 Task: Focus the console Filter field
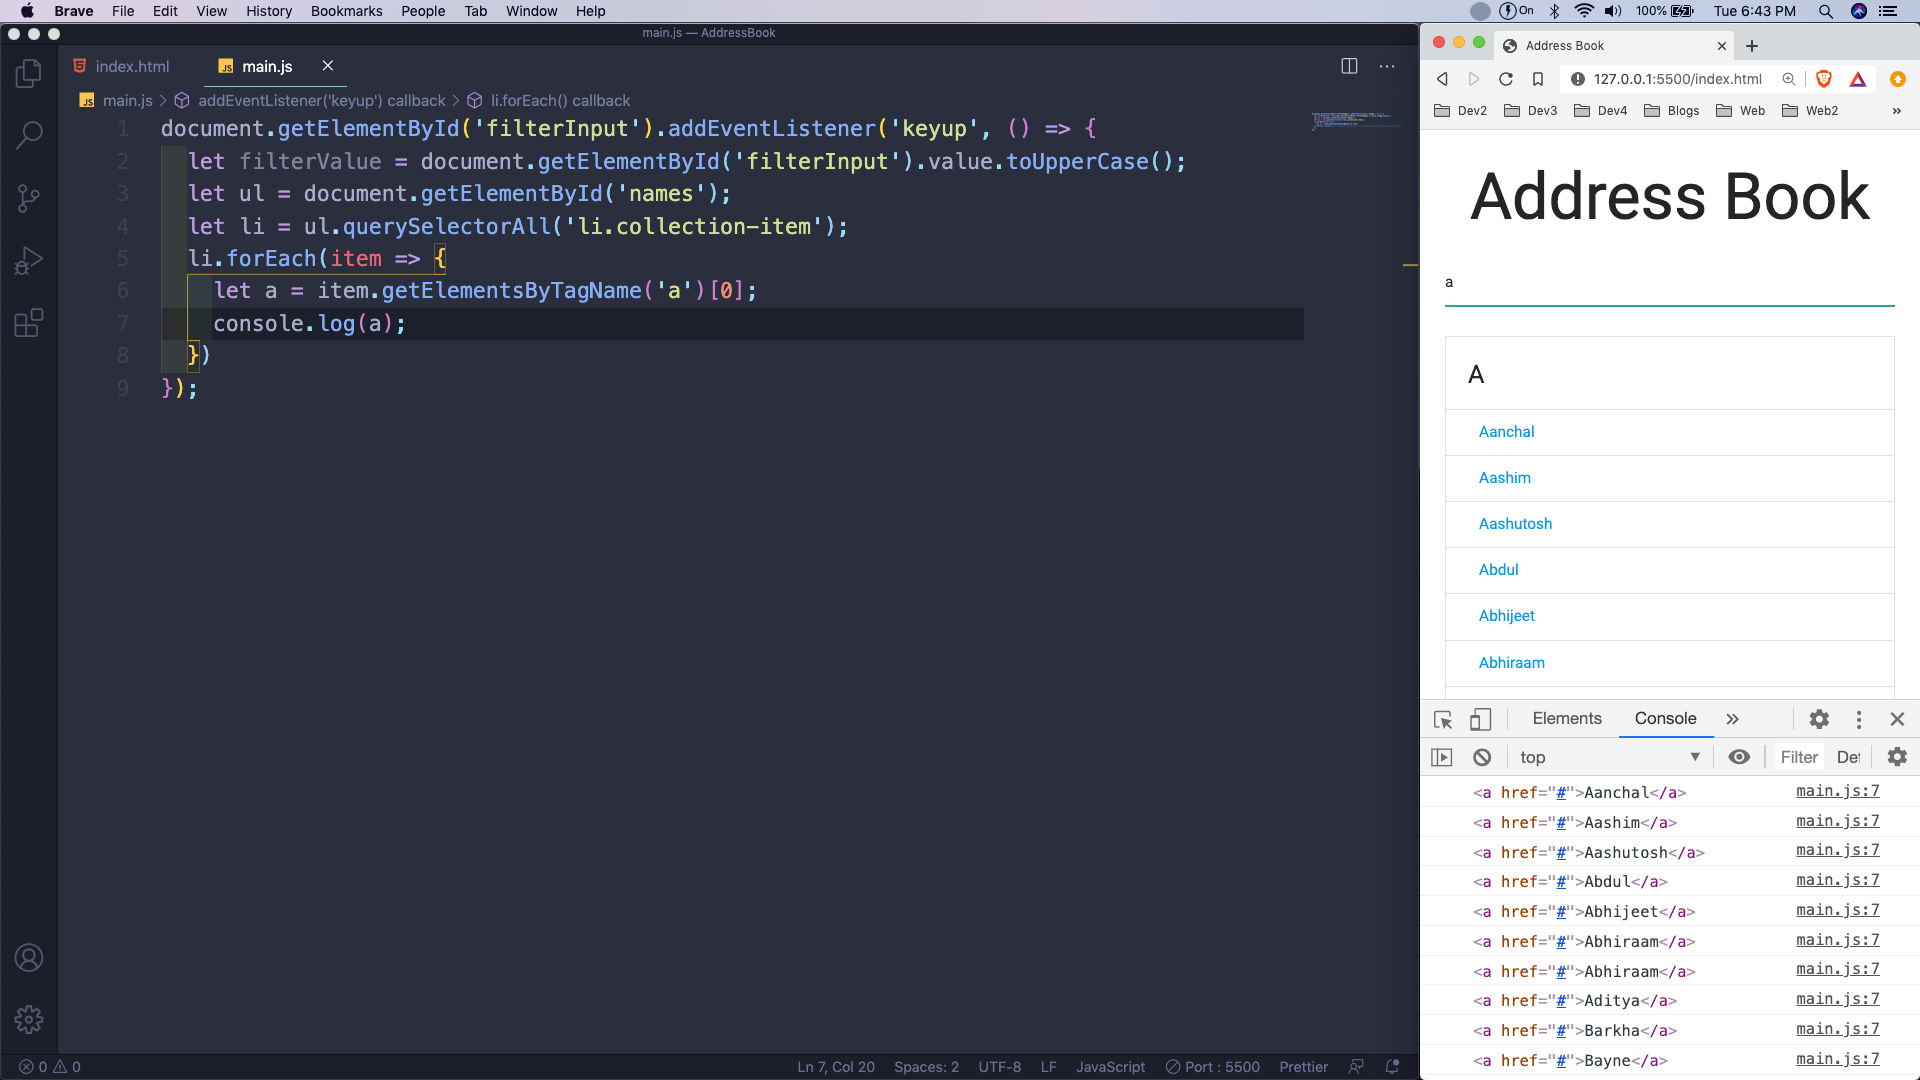1798,757
